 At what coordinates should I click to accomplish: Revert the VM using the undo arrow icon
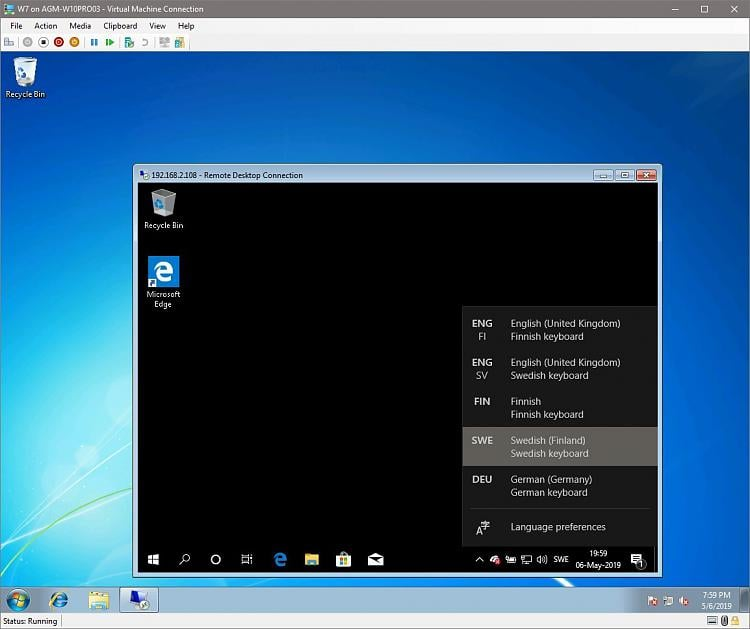pos(145,43)
